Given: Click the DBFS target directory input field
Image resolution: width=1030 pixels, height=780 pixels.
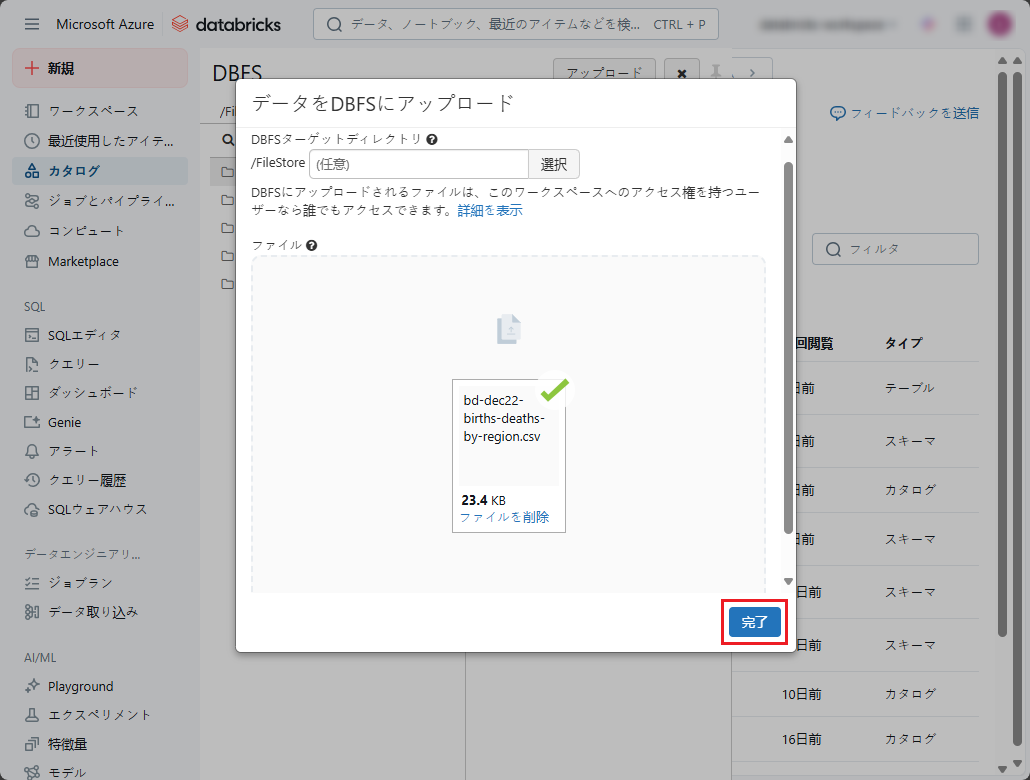Looking at the screenshot, I should click(x=418, y=164).
